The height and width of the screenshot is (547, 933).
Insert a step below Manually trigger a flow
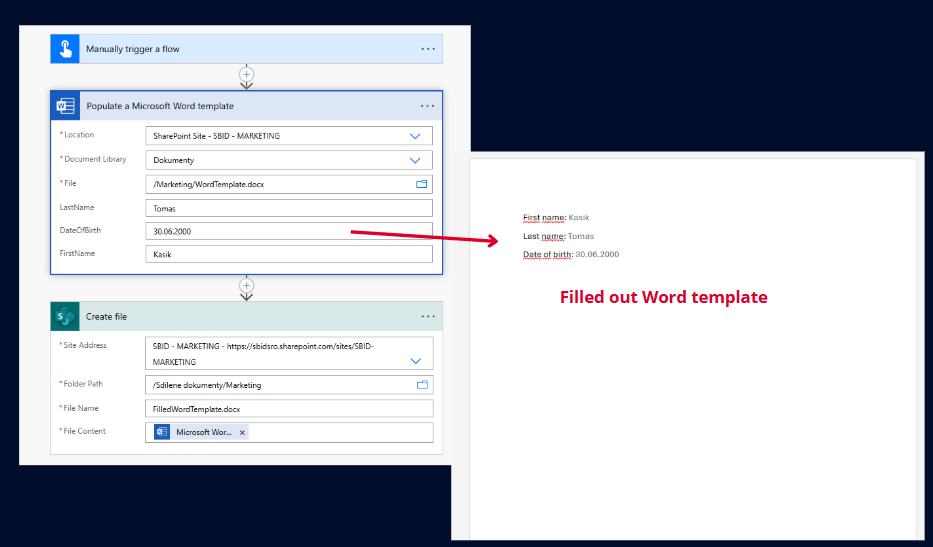tap(246, 74)
